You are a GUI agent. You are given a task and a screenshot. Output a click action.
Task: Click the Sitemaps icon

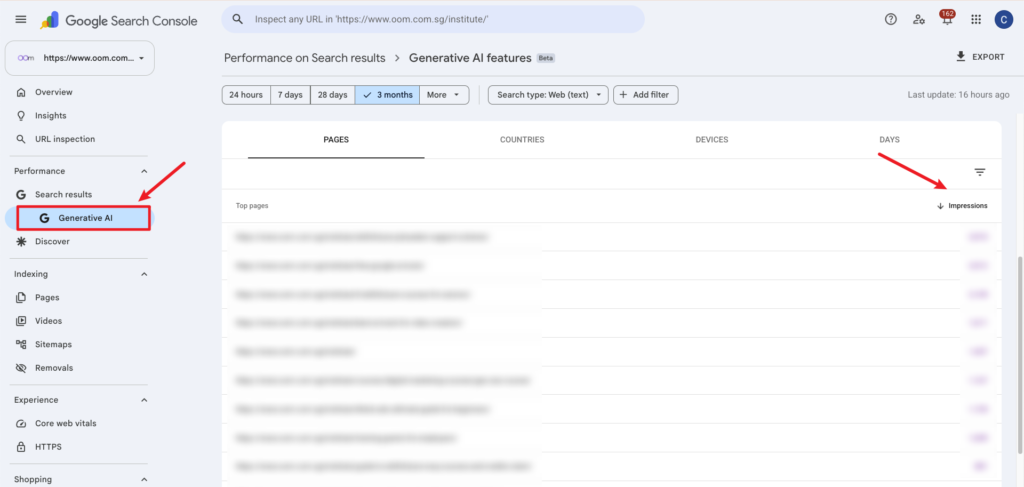click(x=22, y=344)
